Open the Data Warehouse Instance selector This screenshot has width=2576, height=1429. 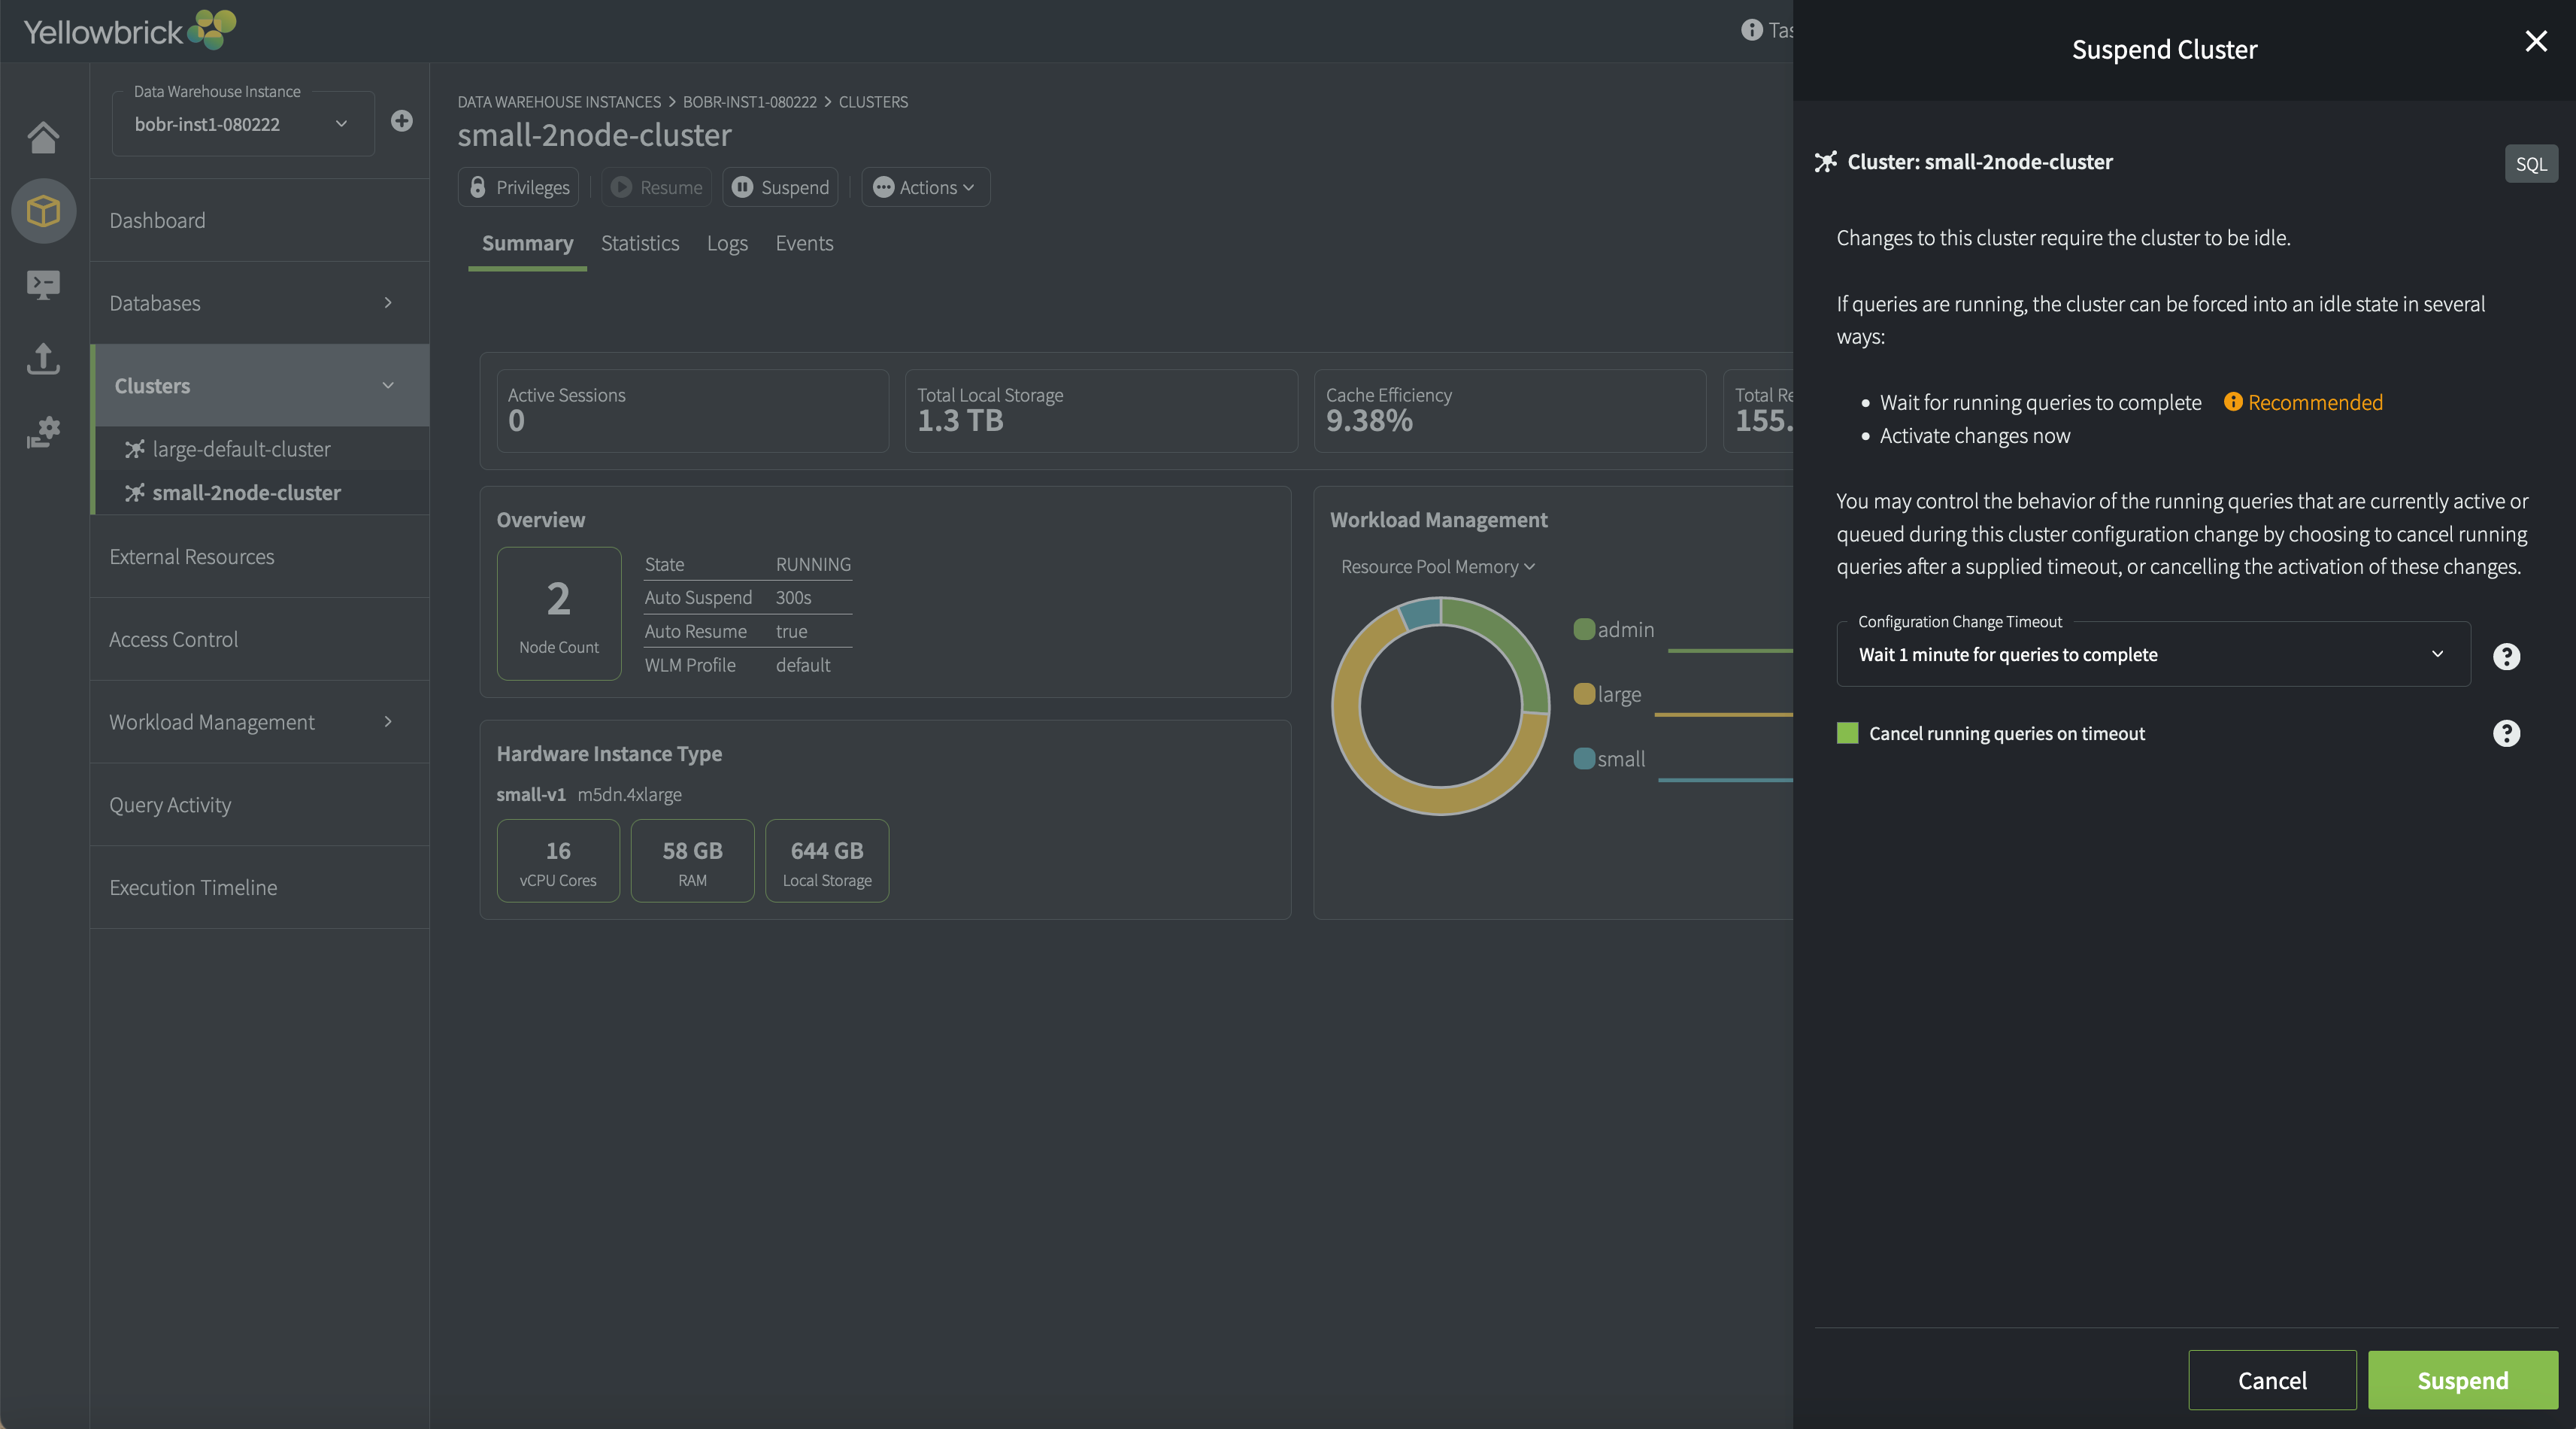click(242, 124)
